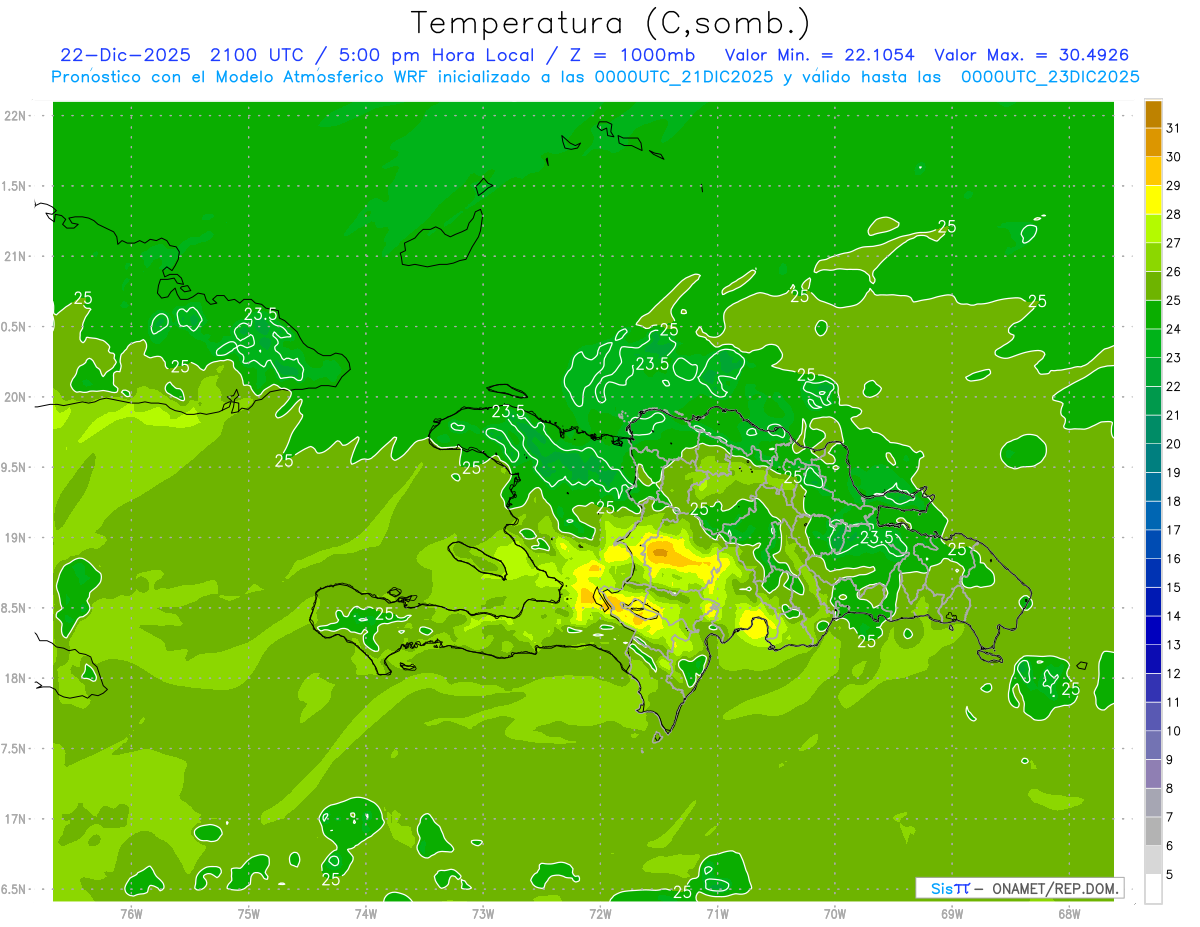The height and width of the screenshot is (927, 1200).
Task: Click the "71W" longitude label
Action: [717, 913]
